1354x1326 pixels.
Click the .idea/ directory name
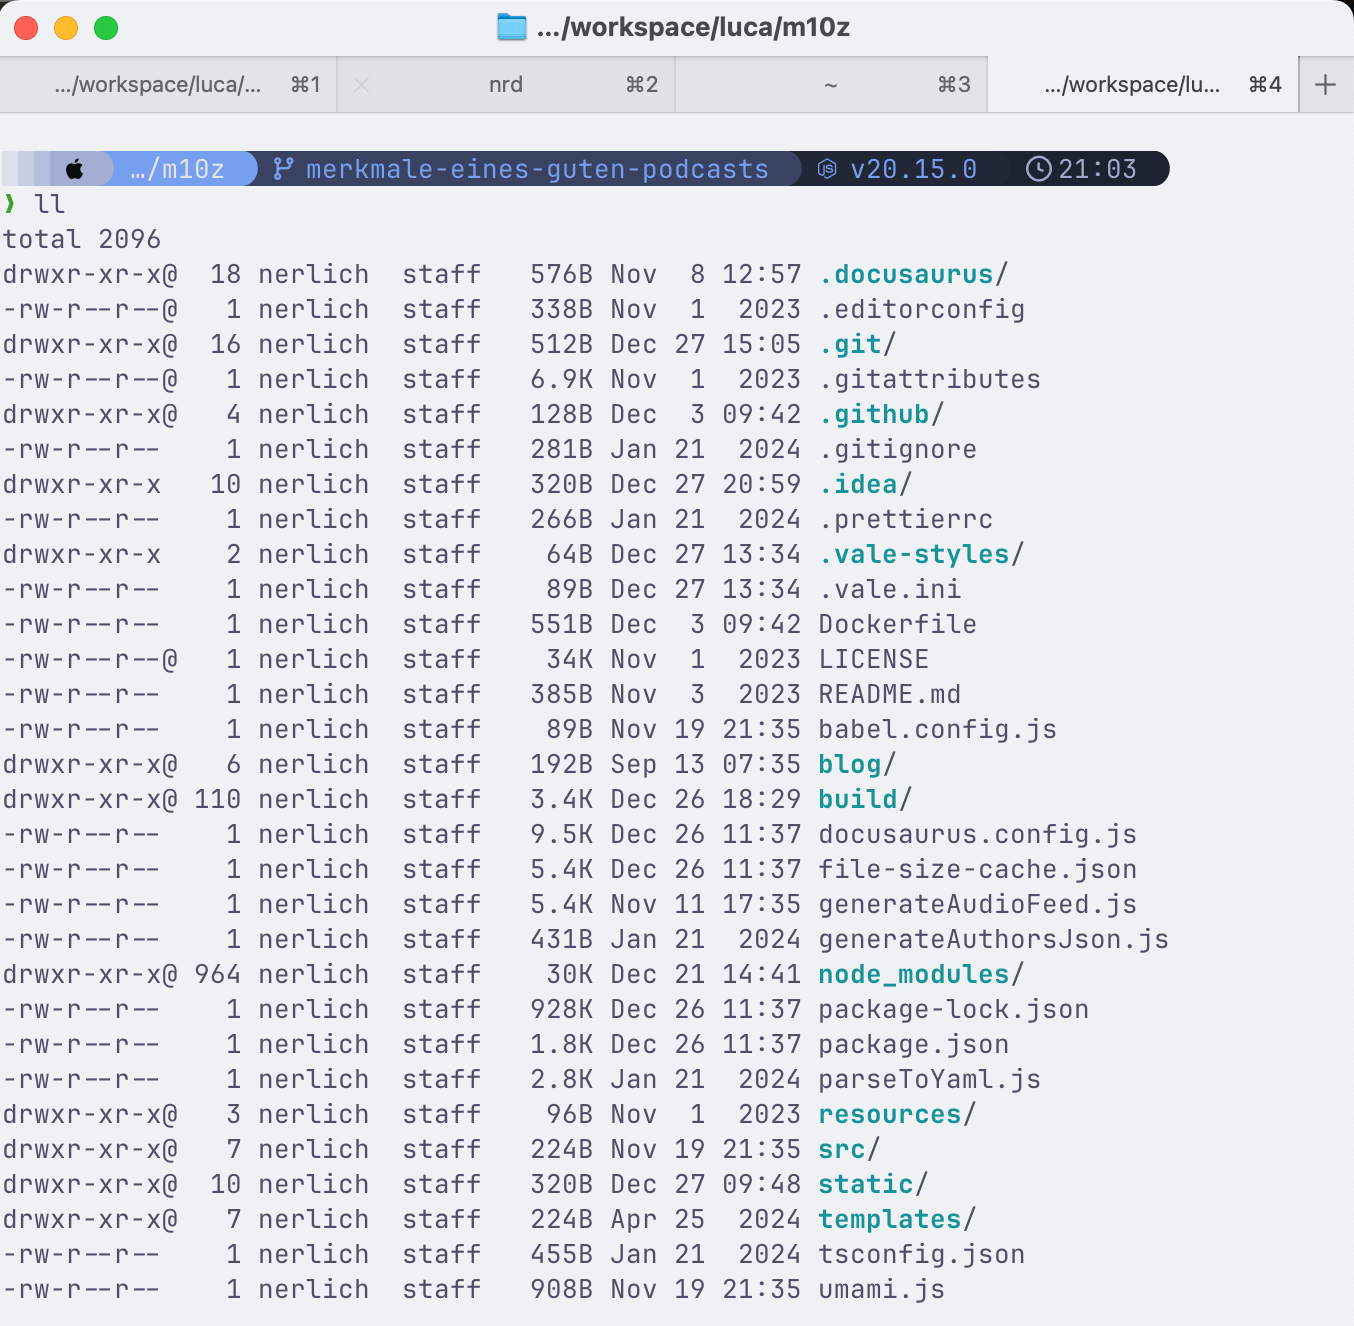(866, 484)
